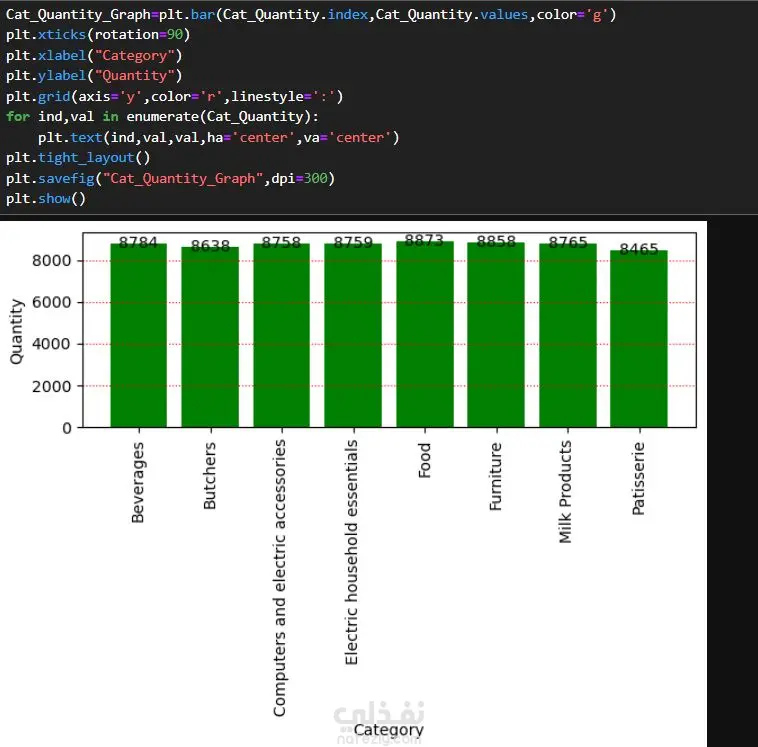The width and height of the screenshot is (758, 747).
Task: Click the Computers and electric accessories label
Action: 279,578
